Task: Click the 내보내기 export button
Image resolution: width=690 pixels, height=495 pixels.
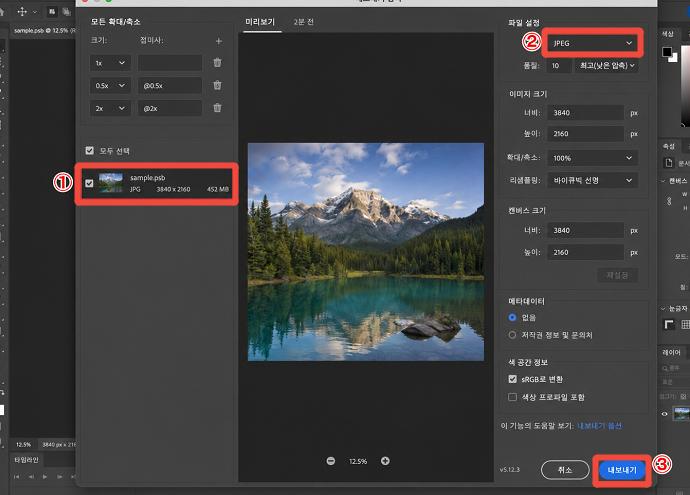Action: tap(622, 470)
